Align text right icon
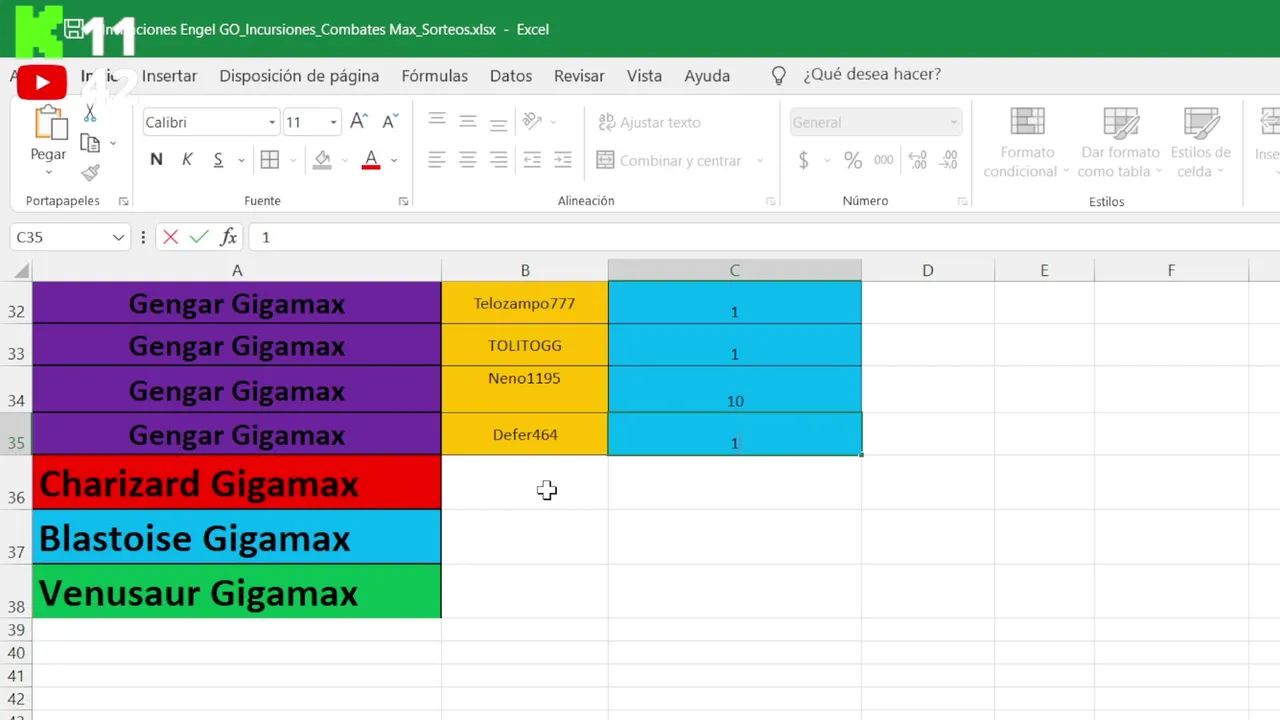 tap(499, 160)
